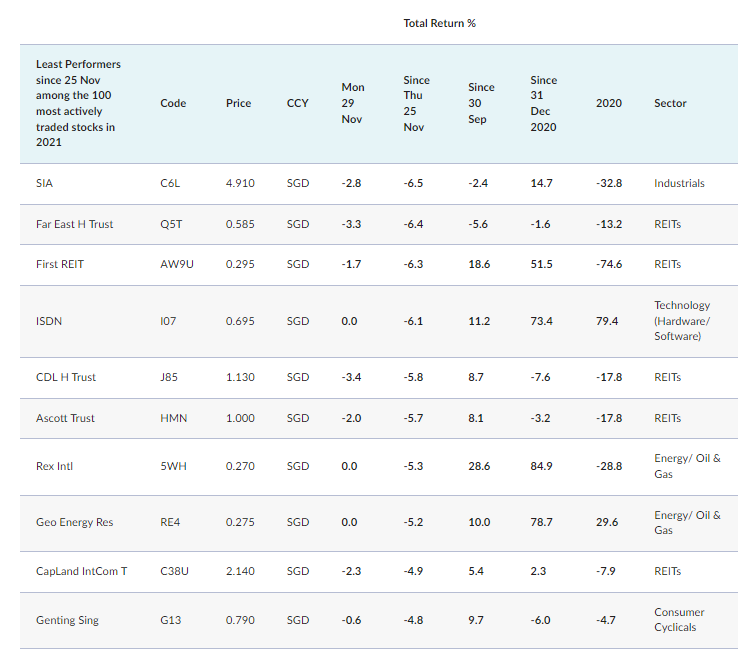
Task: Click CapLand IntCom T name
Action: click(x=81, y=571)
